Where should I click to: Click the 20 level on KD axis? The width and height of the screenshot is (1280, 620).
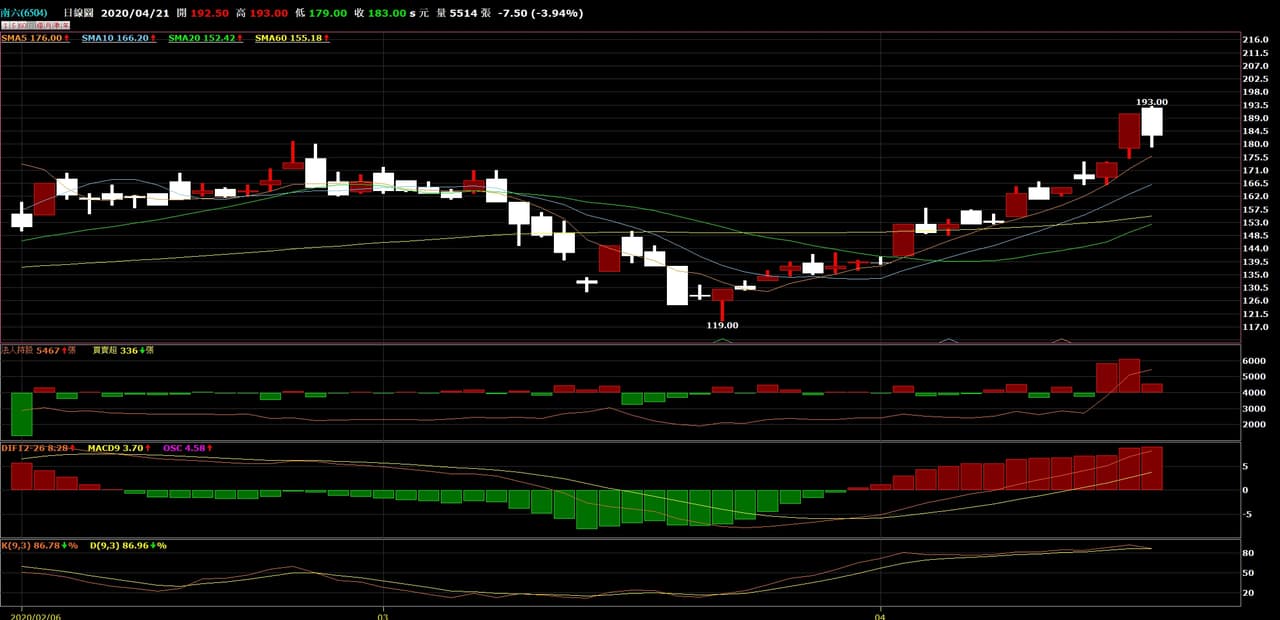1248,593
